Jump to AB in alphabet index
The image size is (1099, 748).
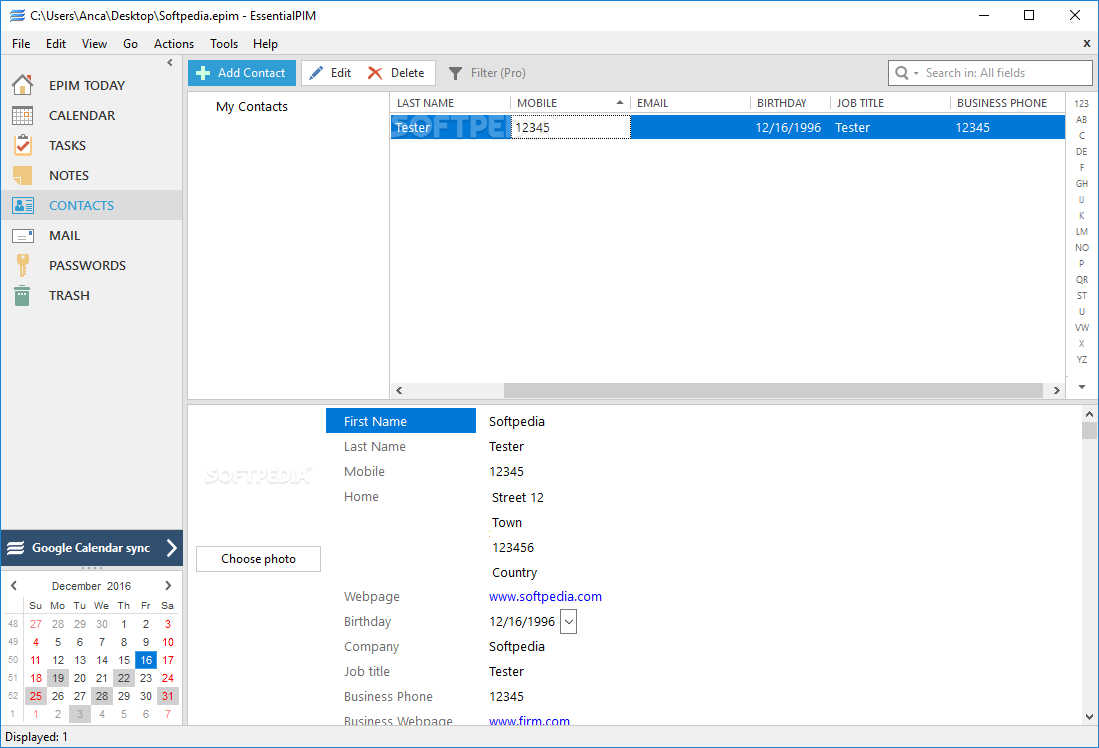(1081, 120)
